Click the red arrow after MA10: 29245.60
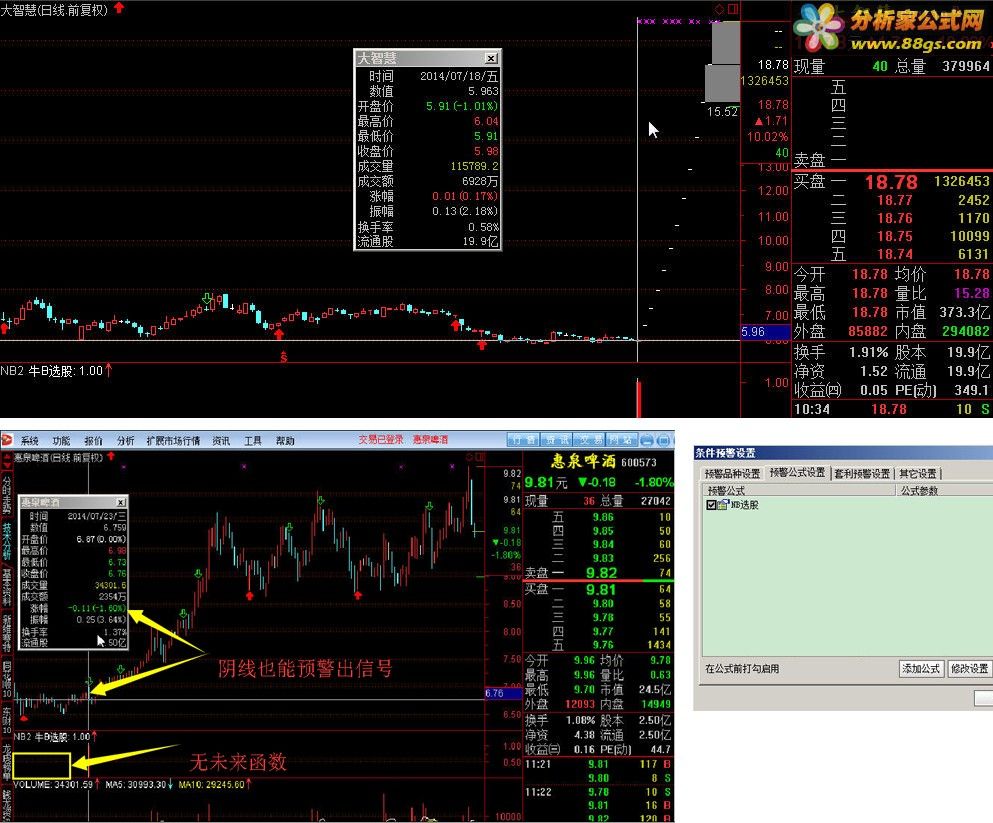This screenshot has width=993, height=823. pos(248,784)
